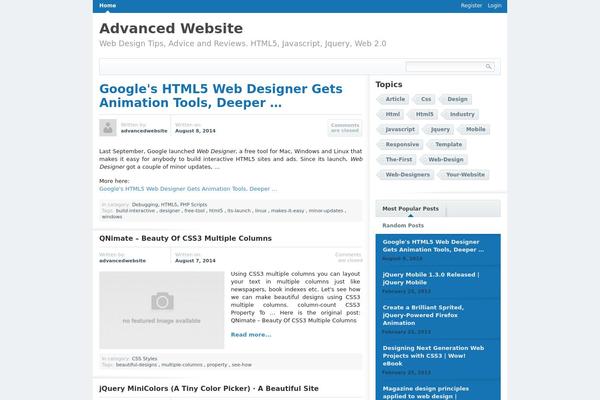Open the Home menu item

(108, 5)
